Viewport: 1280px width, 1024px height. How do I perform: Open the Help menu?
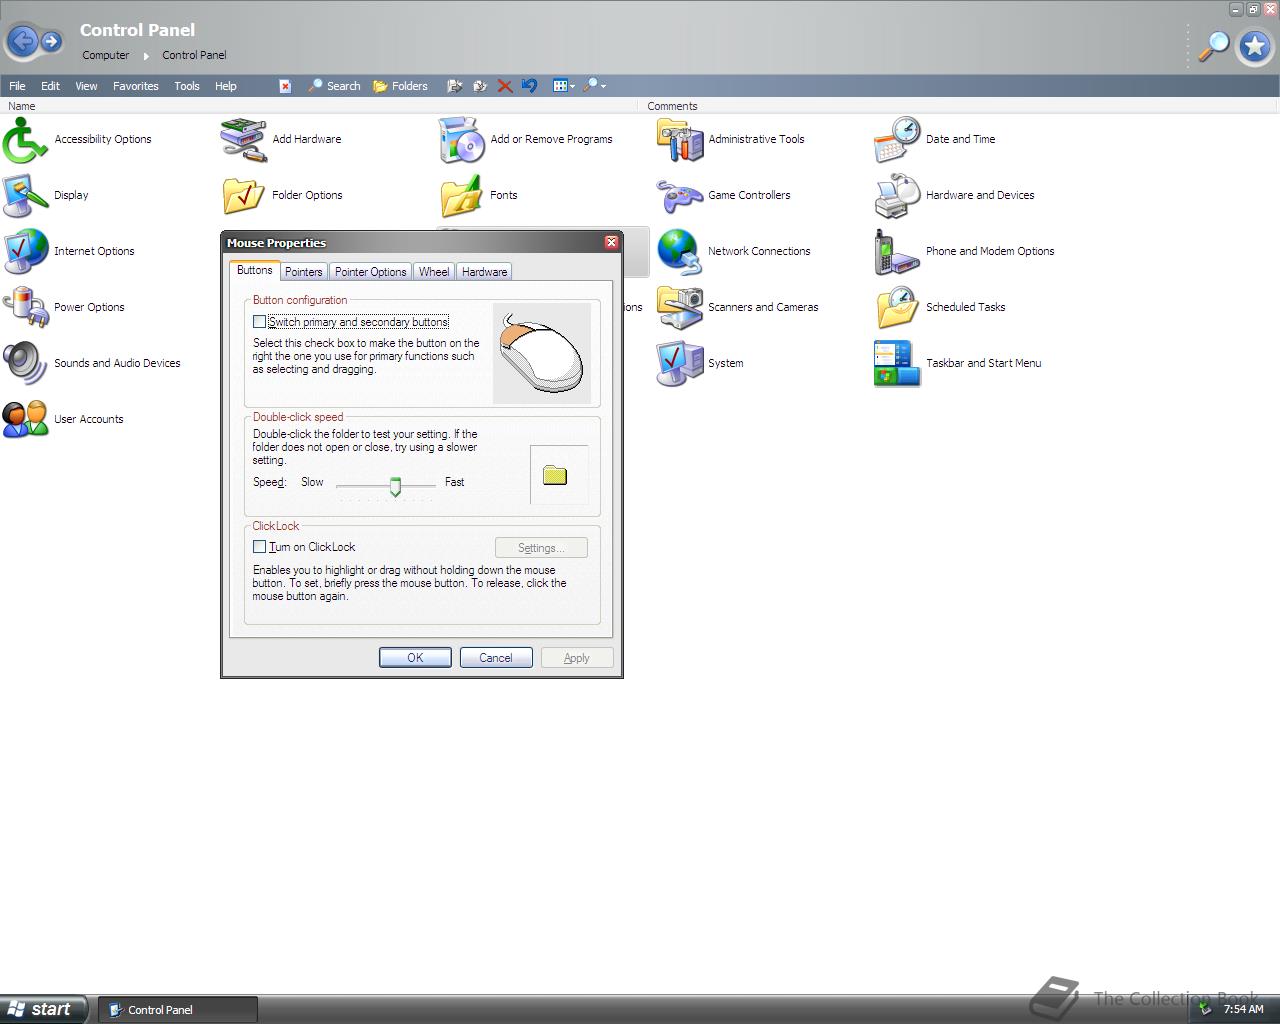click(226, 86)
